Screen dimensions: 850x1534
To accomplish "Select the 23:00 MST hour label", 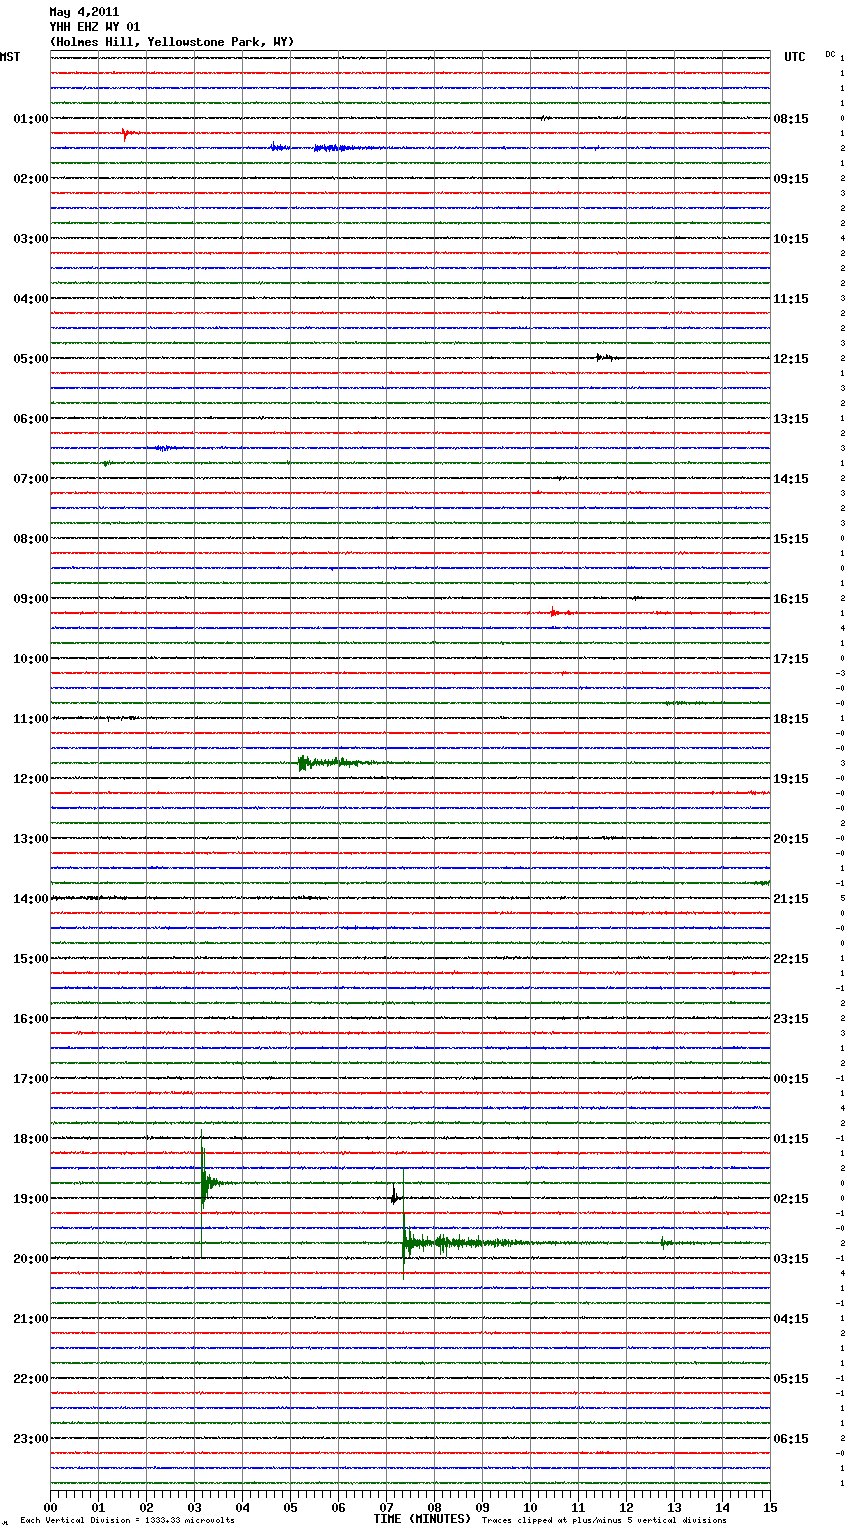I will [x=31, y=1439].
